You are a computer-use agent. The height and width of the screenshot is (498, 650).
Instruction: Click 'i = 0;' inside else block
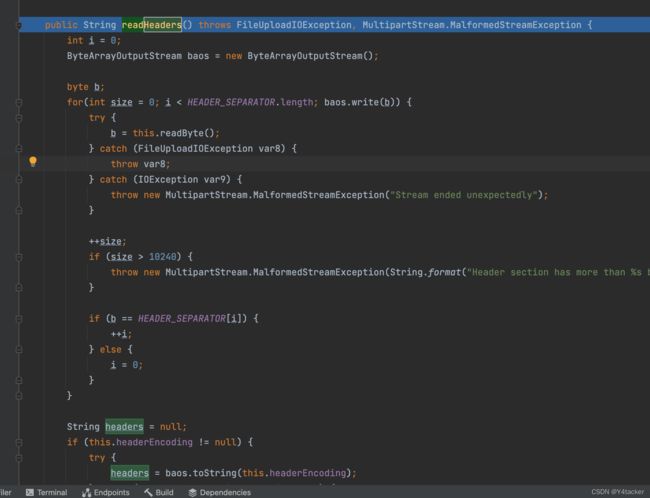pos(126,365)
